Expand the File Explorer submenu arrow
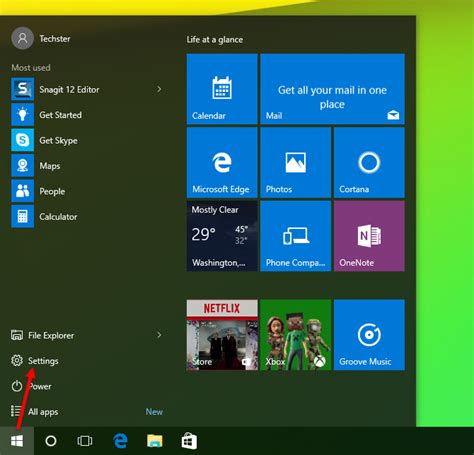Image resolution: width=474 pixels, height=455 pixels. click(x=159, y=335)
